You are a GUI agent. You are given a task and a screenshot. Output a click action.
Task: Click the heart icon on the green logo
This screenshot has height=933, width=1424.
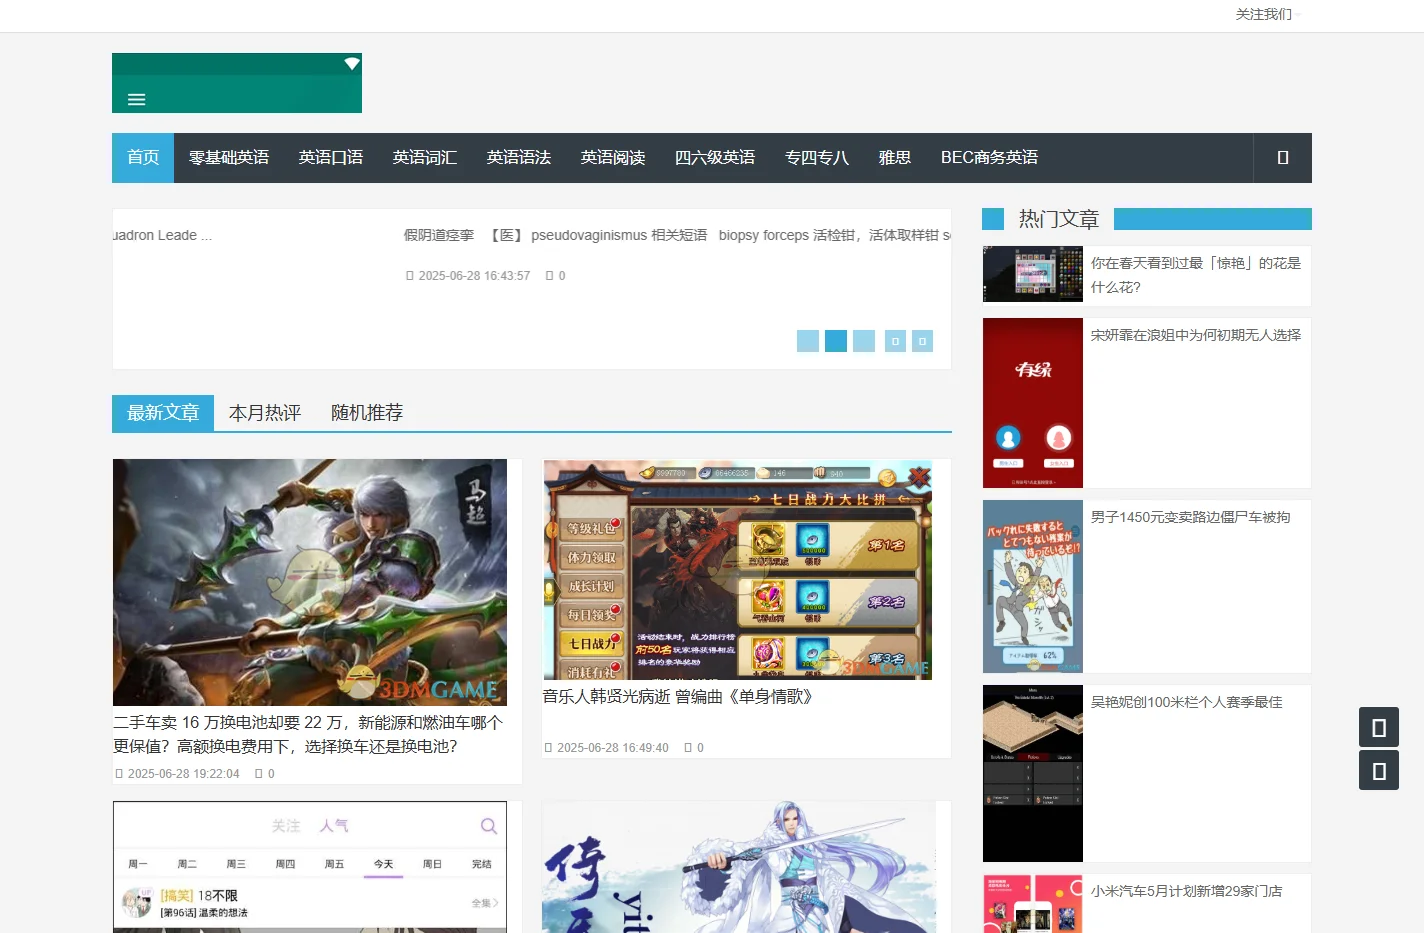tap(352, 63)
